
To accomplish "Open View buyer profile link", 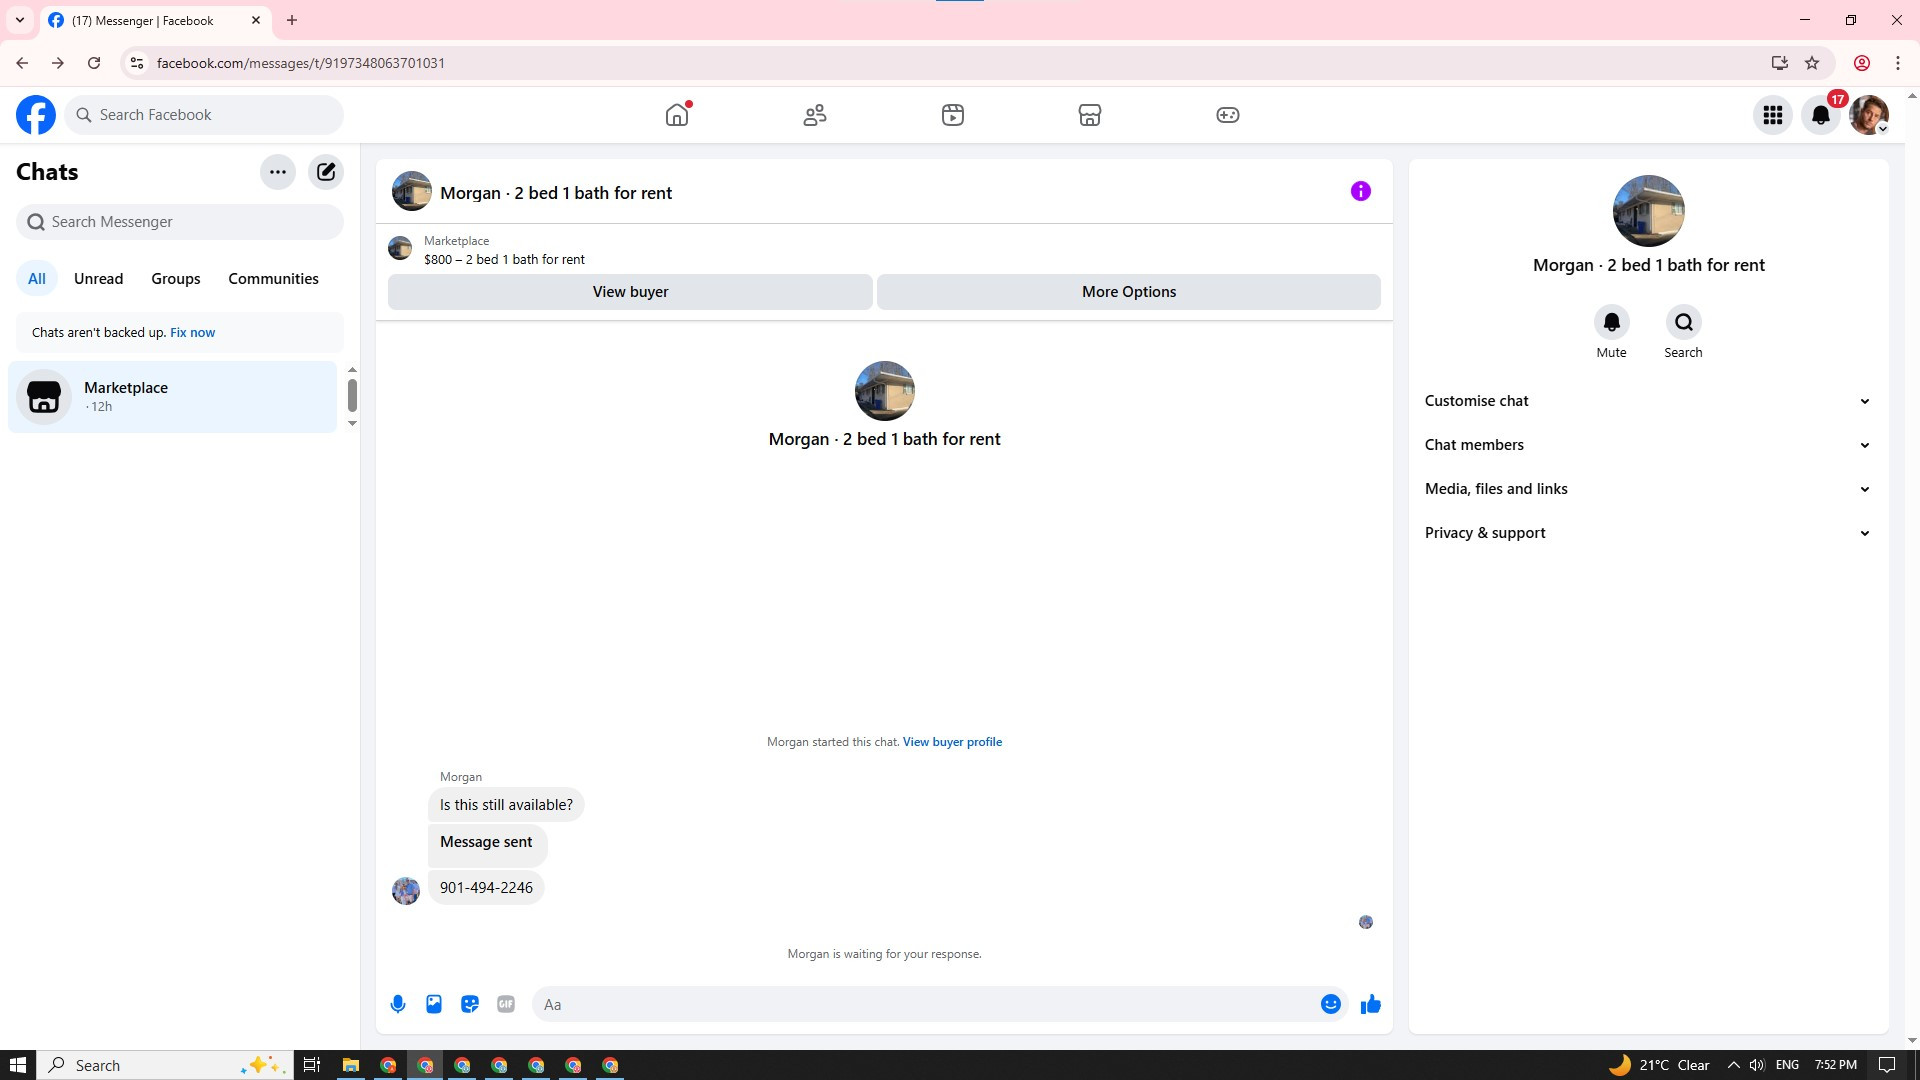I will click(x=952, y=742).
